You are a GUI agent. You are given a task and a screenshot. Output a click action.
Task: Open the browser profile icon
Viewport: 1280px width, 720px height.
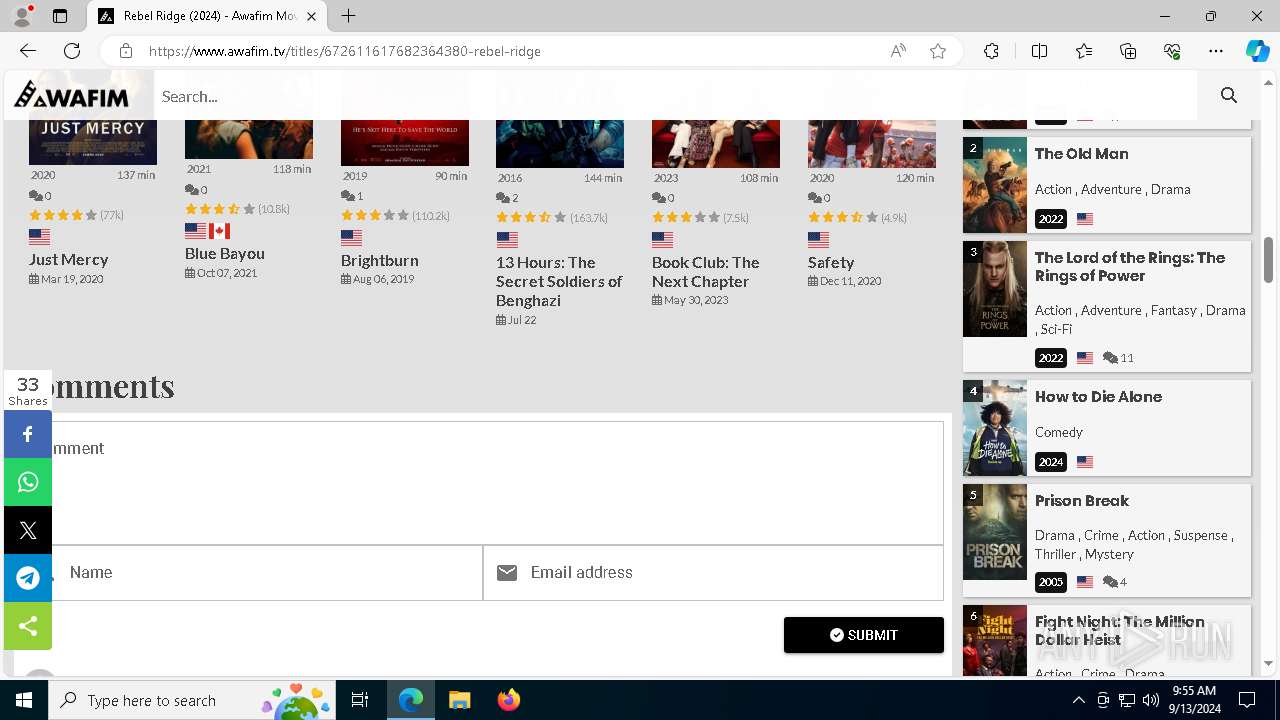click(x=22, y=16)
